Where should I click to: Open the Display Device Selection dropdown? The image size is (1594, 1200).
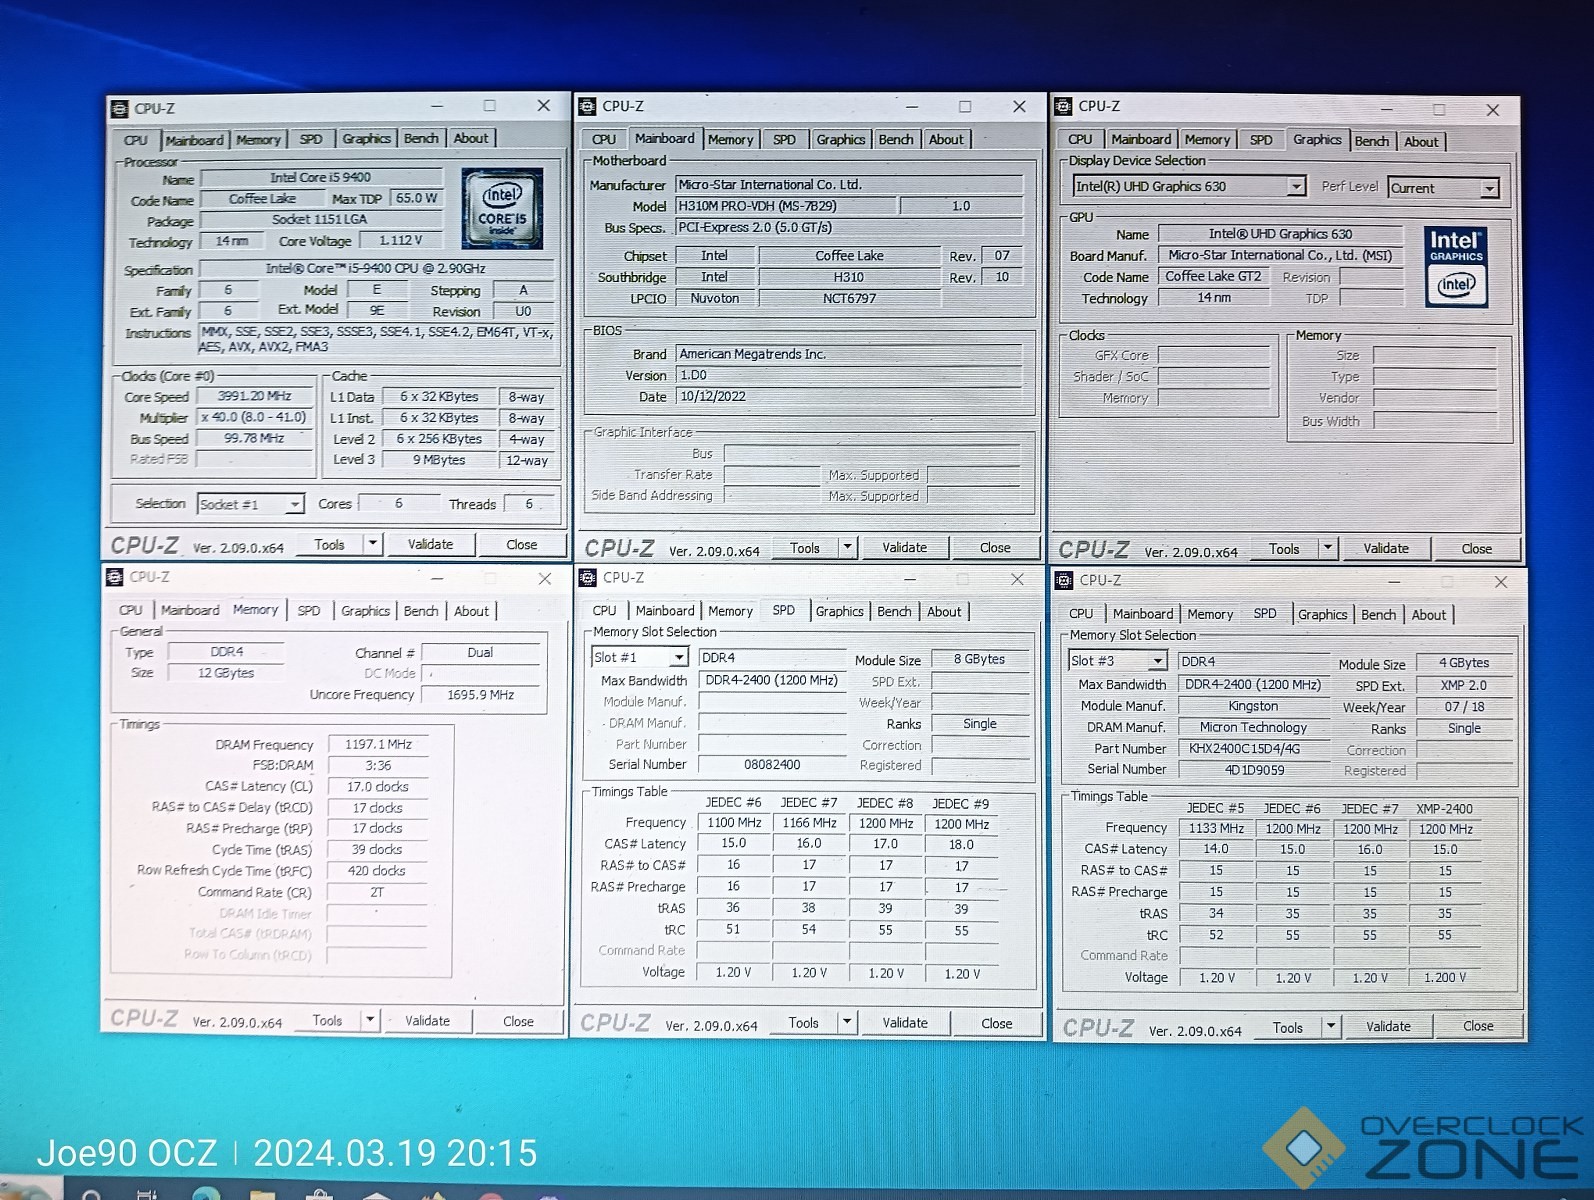click(1189, 186)
